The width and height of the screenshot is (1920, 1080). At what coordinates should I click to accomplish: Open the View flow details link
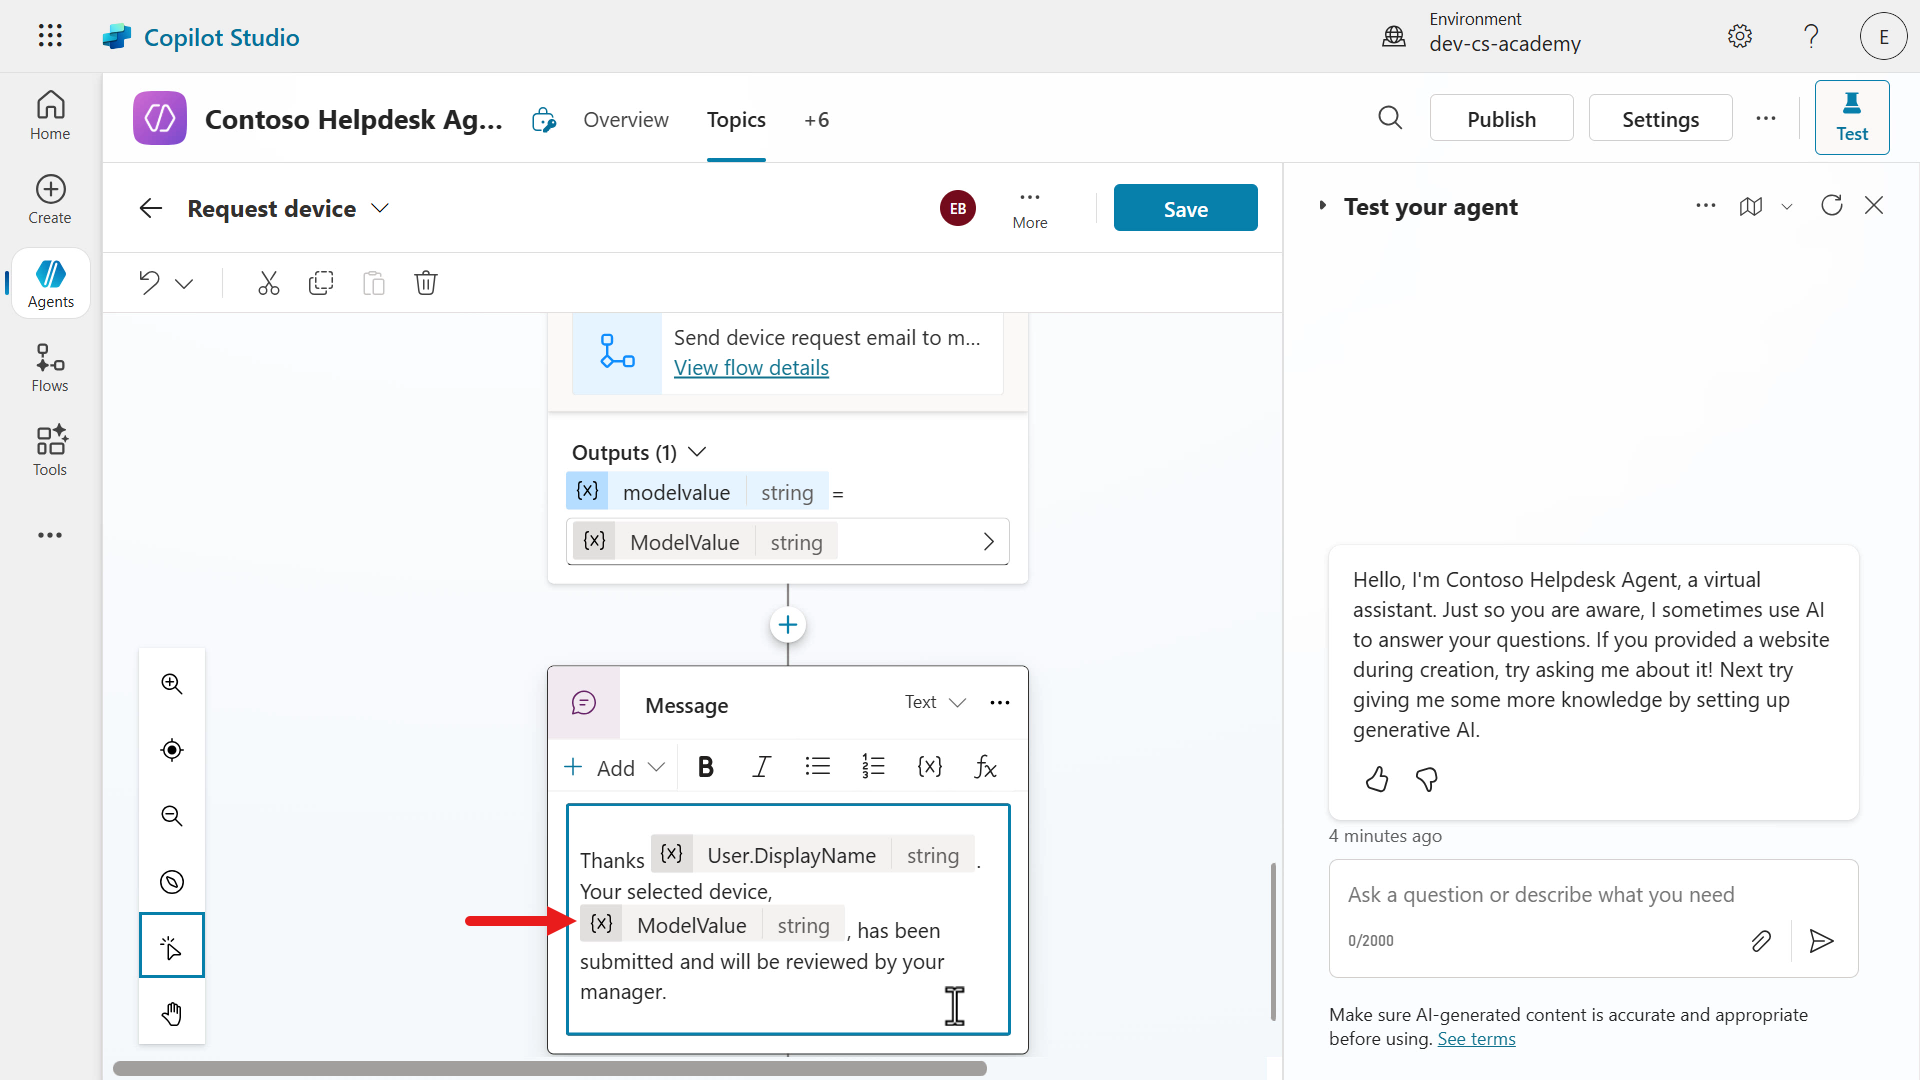[751, 368]
